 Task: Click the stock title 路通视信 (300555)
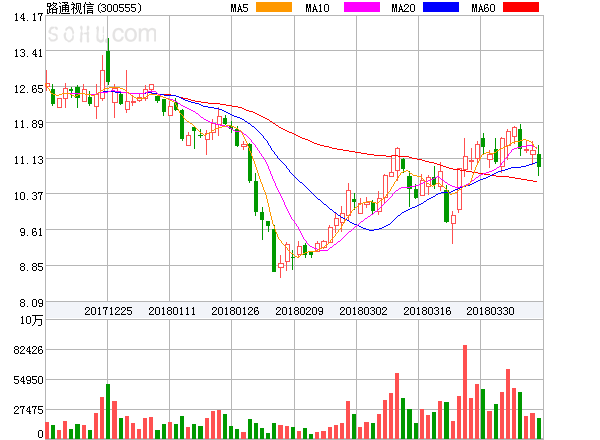94,8
